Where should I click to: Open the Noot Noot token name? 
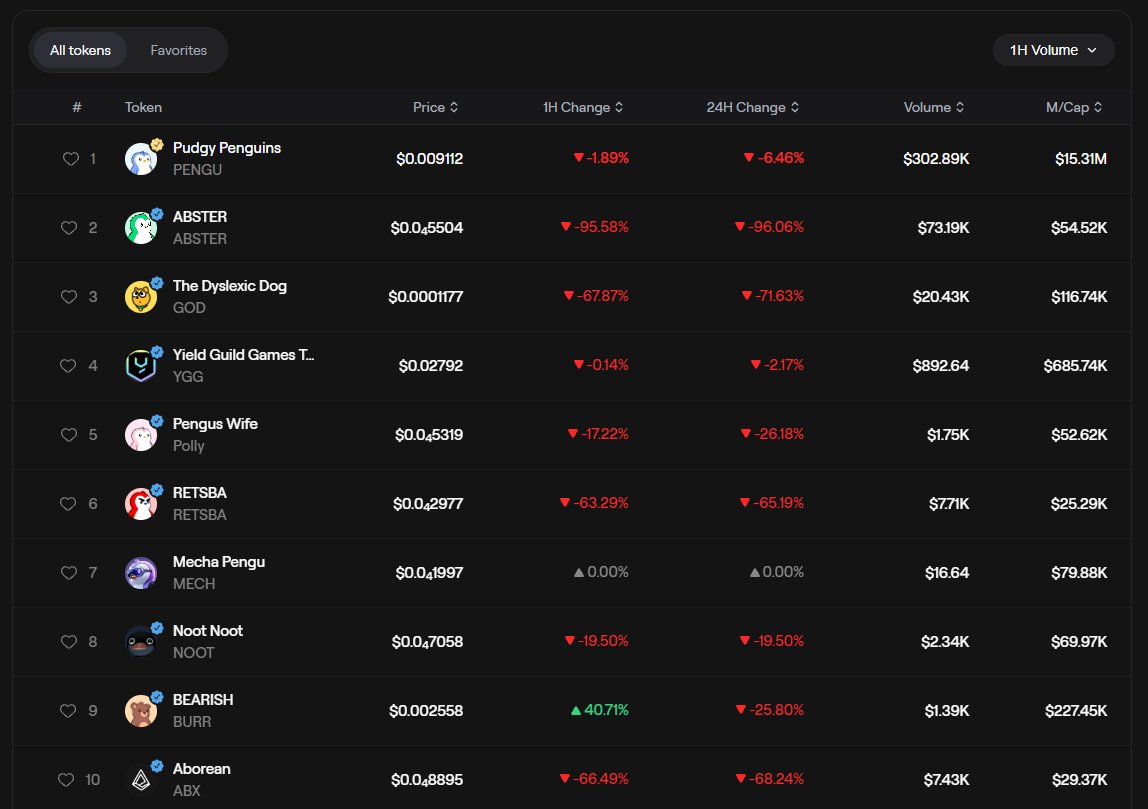208,630
